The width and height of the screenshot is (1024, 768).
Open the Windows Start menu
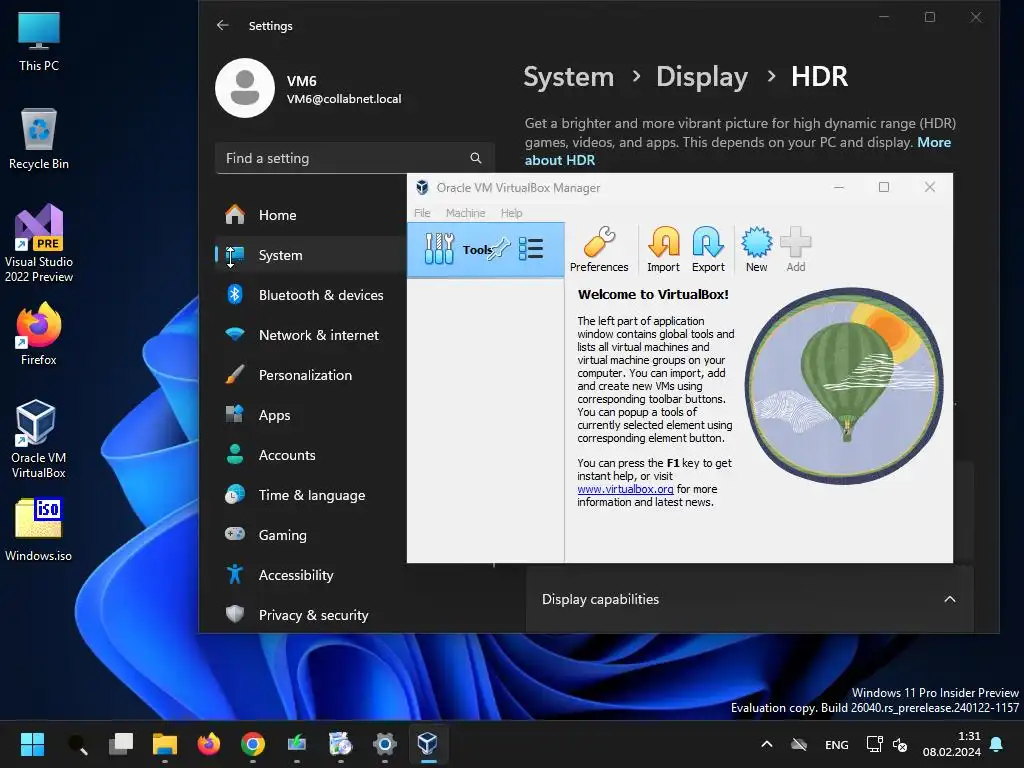[x=32, y=744]
